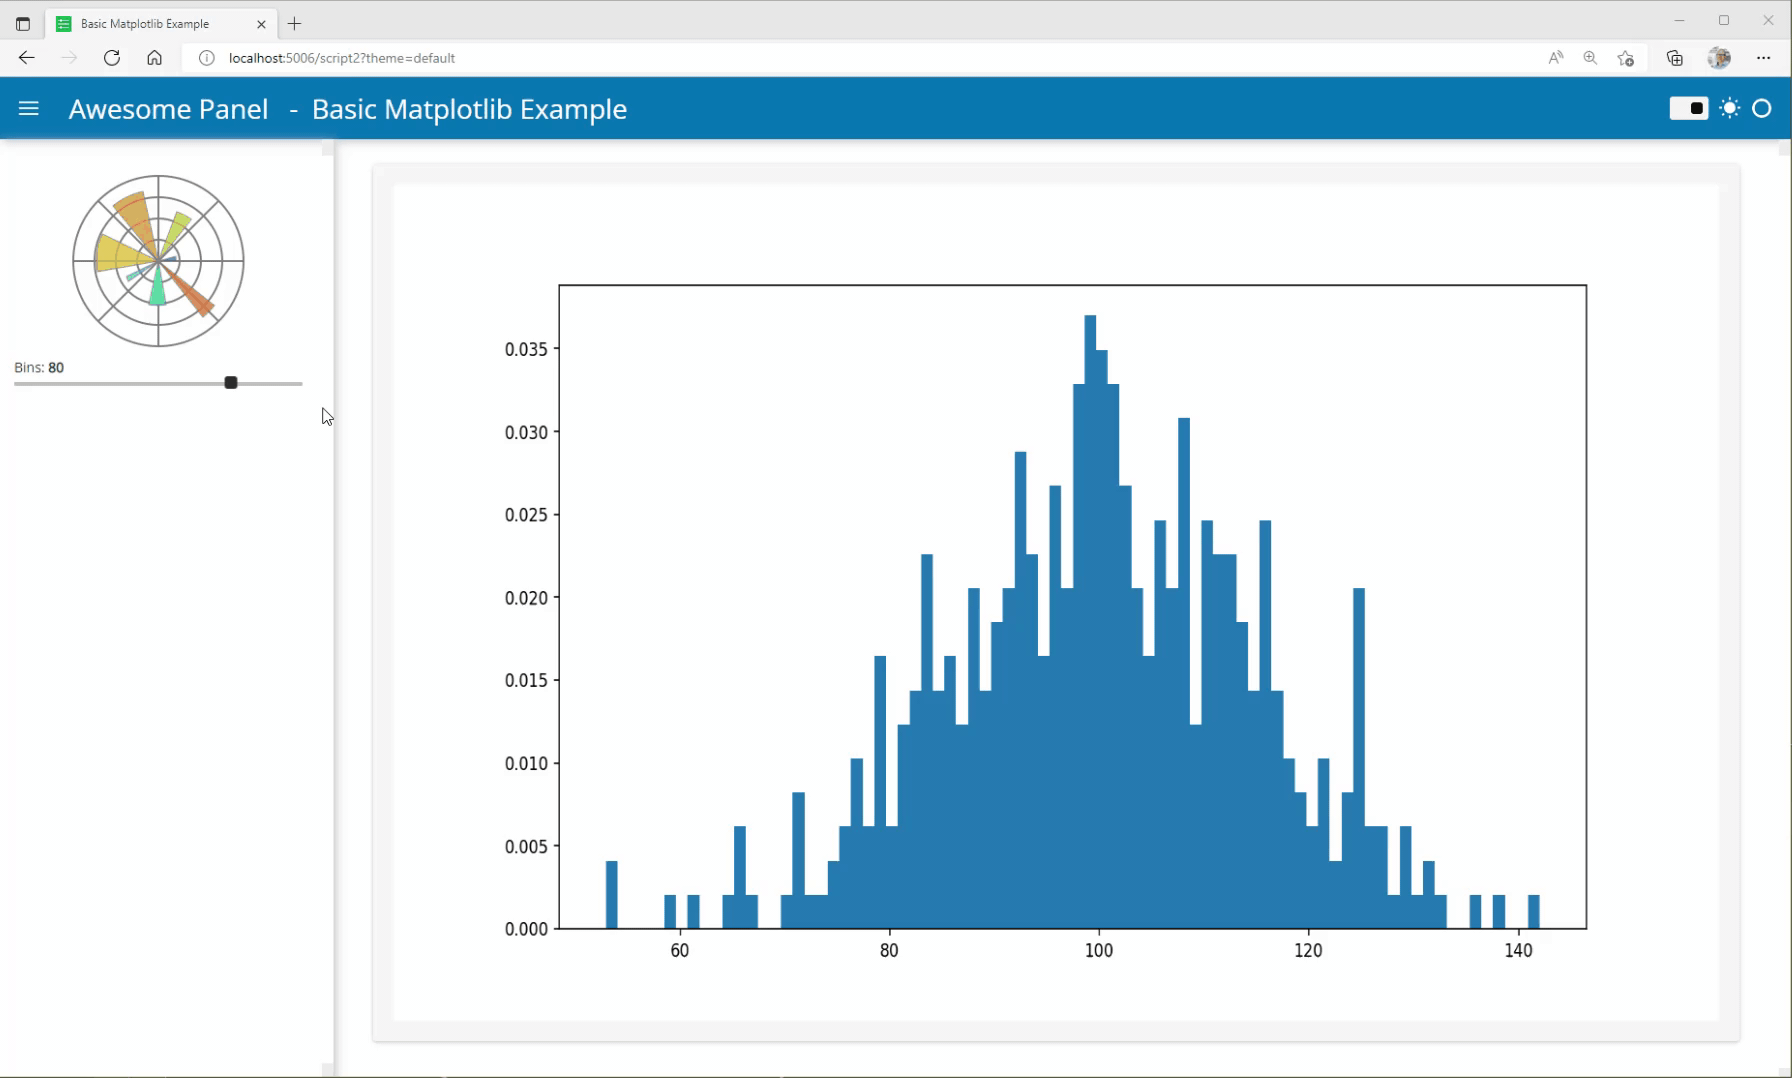This screenshot has width=1792, height=1078.
Task: Click the workspaces icon left of the tab bar
Action: coord(22,23)
